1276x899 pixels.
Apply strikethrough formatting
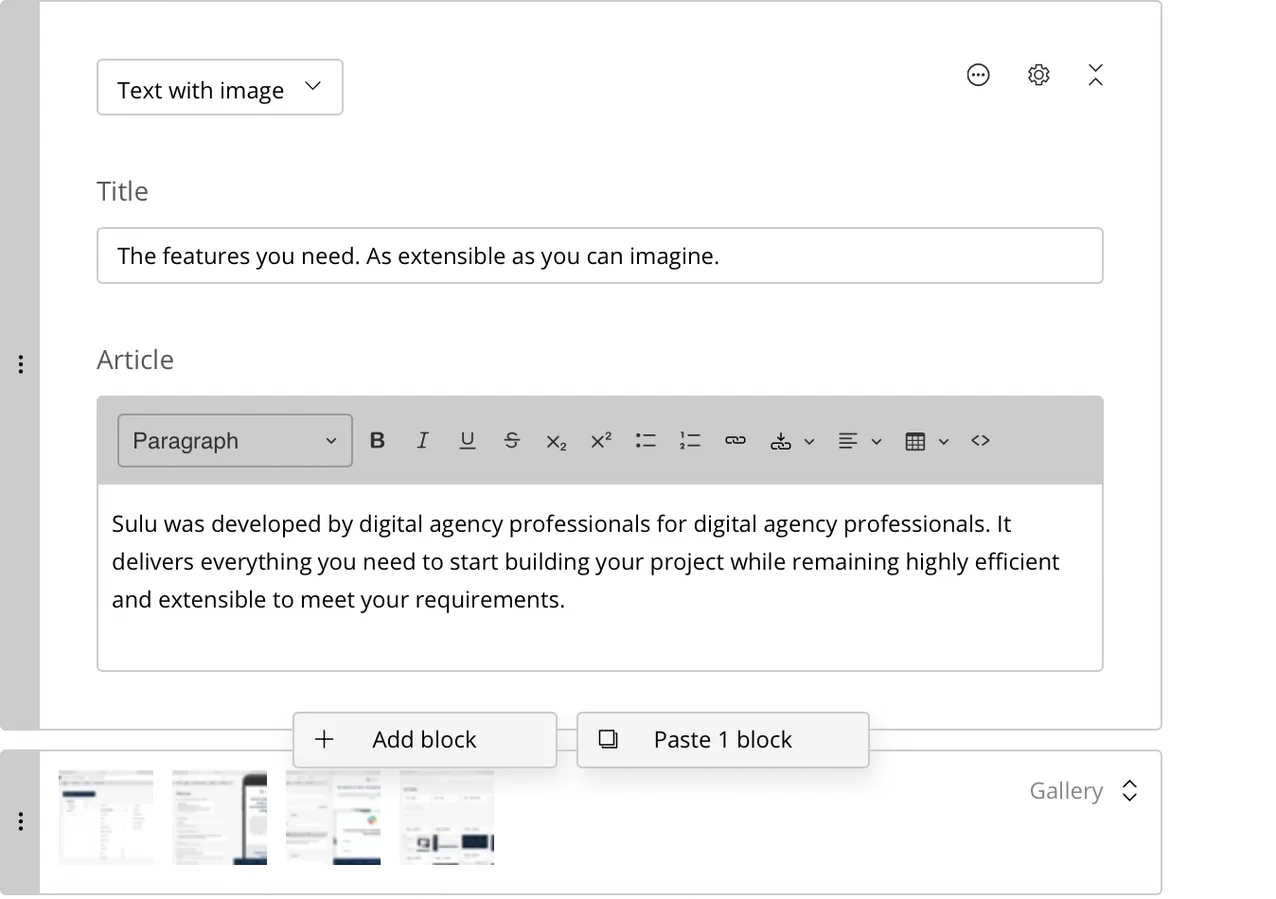pos(511,441)
